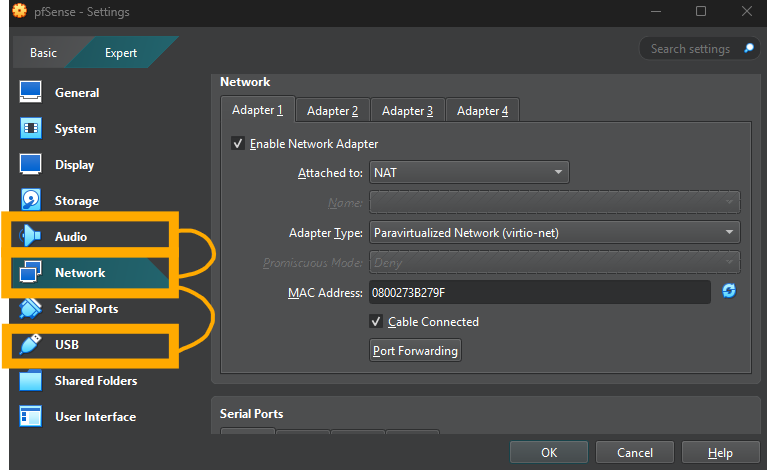Image resolution: width=767 pixels, height=470 pixels.
Task: Click the Serial Ports section heading
Action: tap(251, 414)
